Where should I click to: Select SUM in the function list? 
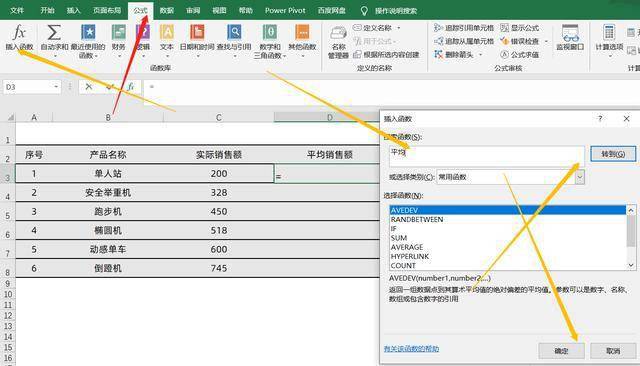point(508,238)
